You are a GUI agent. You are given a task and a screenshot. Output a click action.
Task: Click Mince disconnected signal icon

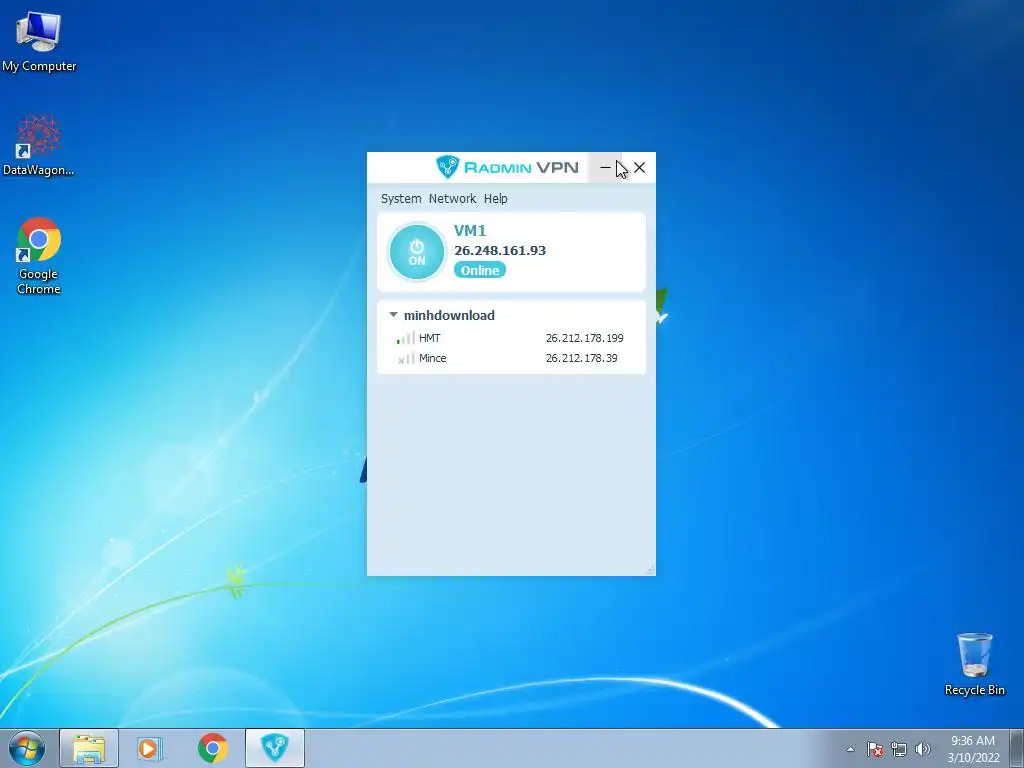click(x=406, y=358)
